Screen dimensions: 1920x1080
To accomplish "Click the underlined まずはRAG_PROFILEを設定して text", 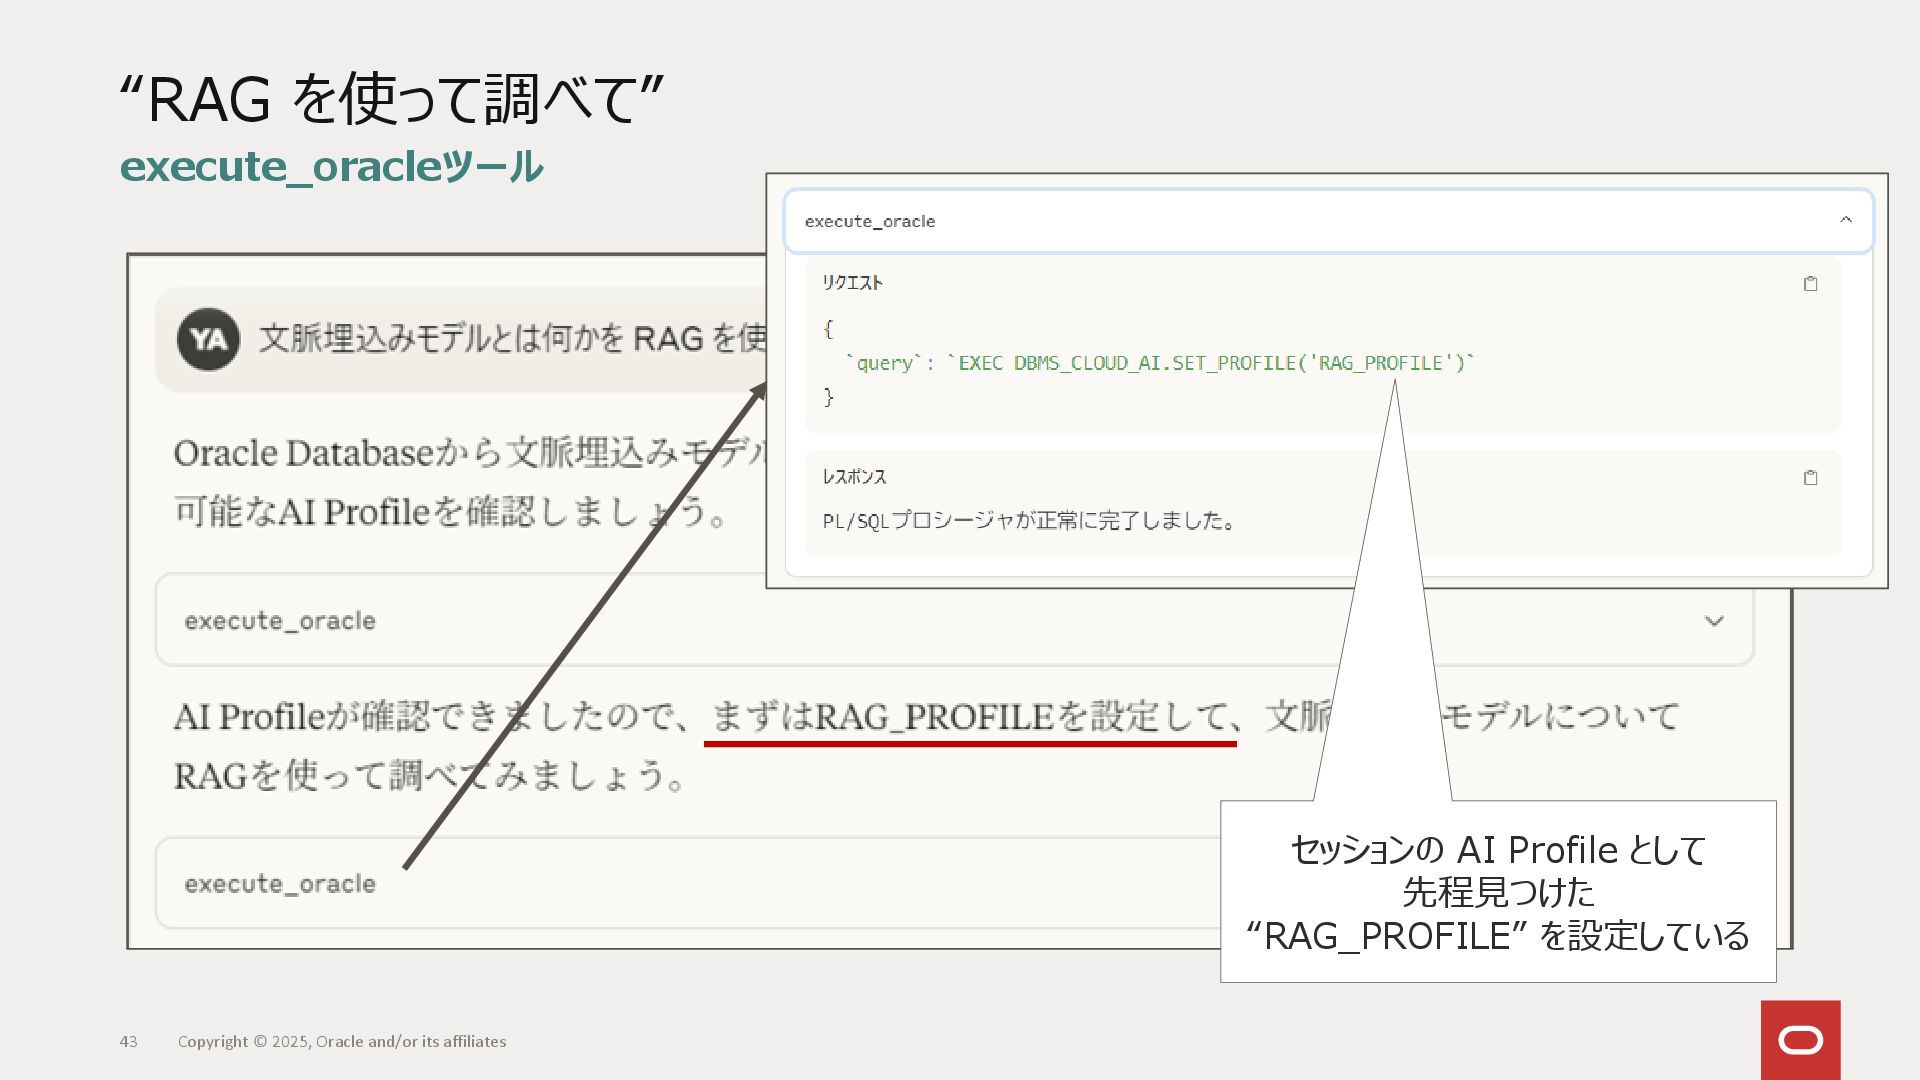I will (x=970, y=717).
